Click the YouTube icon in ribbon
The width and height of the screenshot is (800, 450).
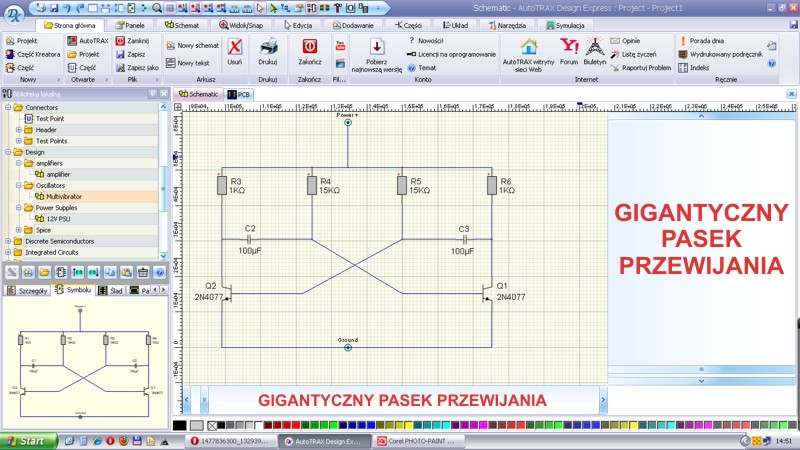coord(340,45)
